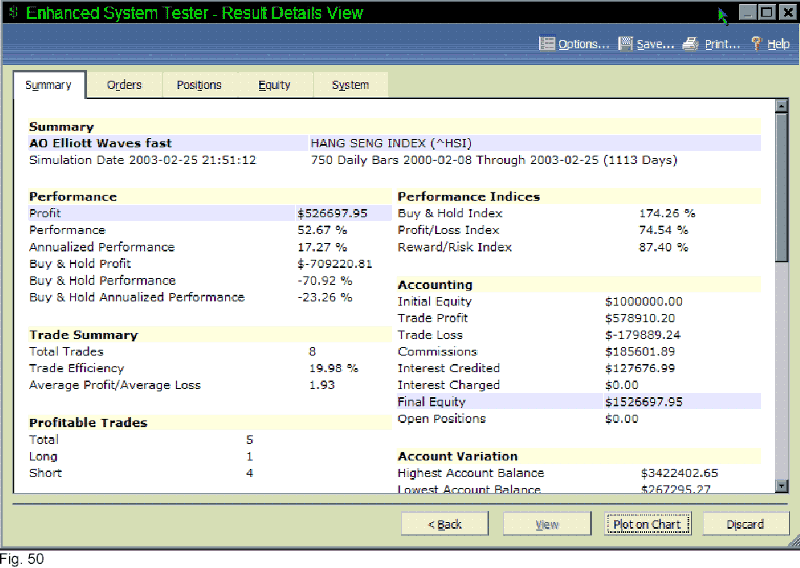Minimize the Result Details View window

point(747,12)
